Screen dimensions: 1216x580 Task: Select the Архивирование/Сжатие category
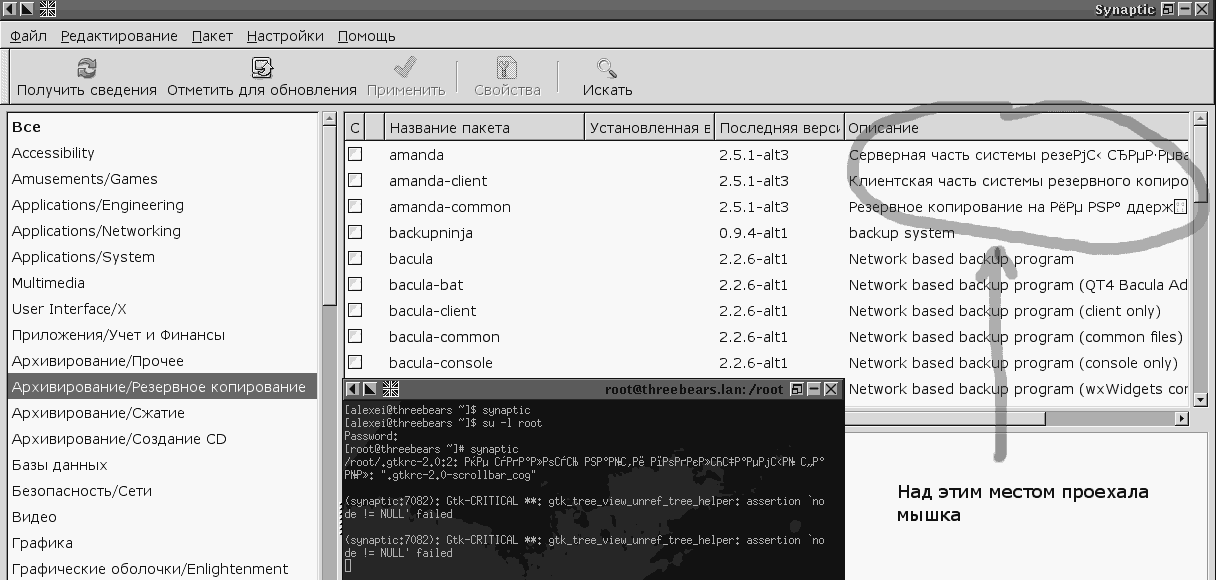pos(98,413)
